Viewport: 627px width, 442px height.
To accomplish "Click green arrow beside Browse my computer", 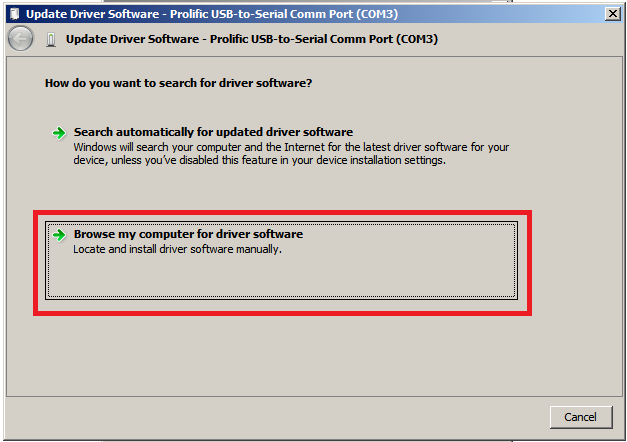I will point(59,235).
